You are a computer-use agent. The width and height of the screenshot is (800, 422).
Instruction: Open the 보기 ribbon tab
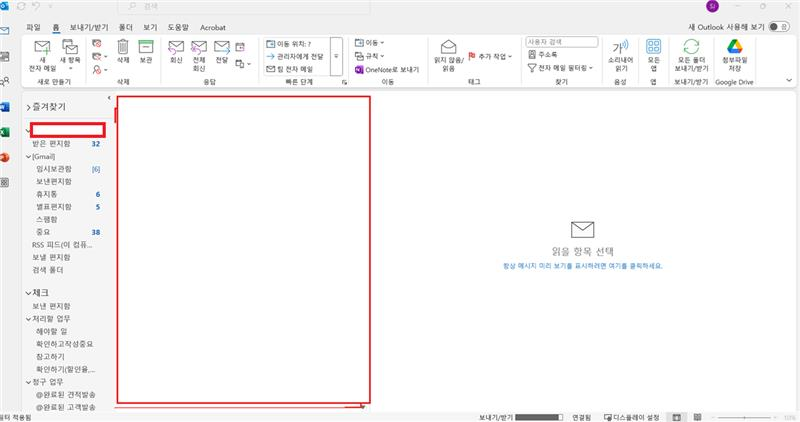coord(150,28)
